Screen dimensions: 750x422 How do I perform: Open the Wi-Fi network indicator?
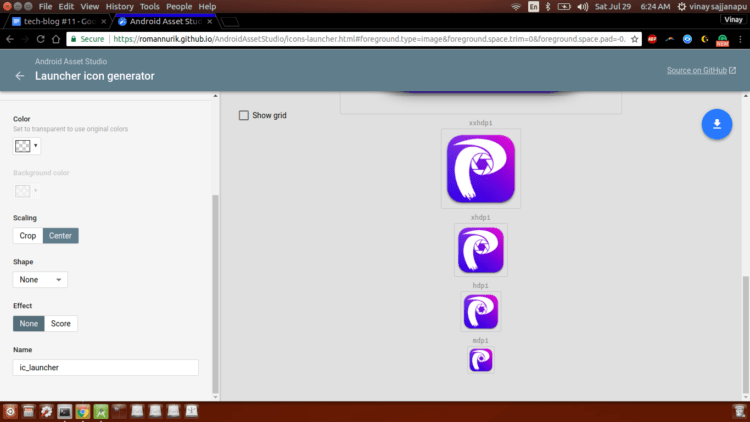pyautogui.click(x=516, y=7)
